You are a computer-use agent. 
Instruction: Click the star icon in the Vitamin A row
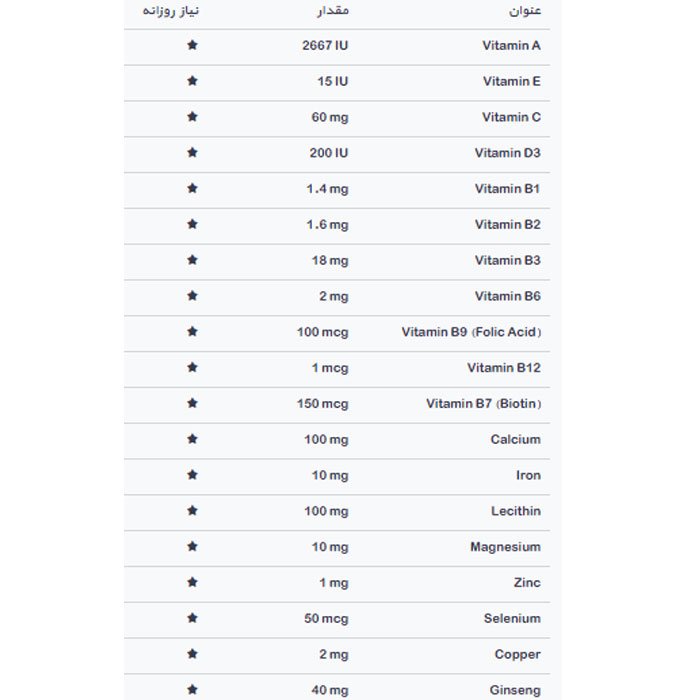tap(192, 45)
